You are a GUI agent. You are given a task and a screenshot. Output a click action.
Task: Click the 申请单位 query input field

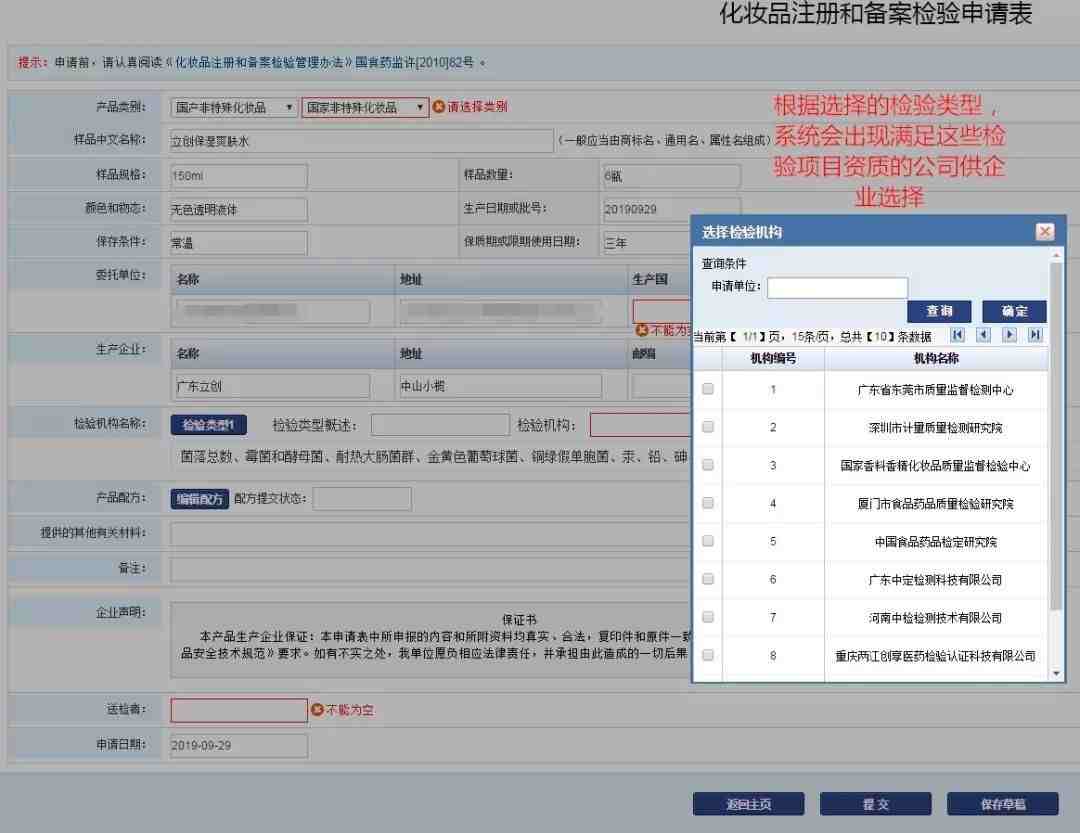[x=837, y=287]
